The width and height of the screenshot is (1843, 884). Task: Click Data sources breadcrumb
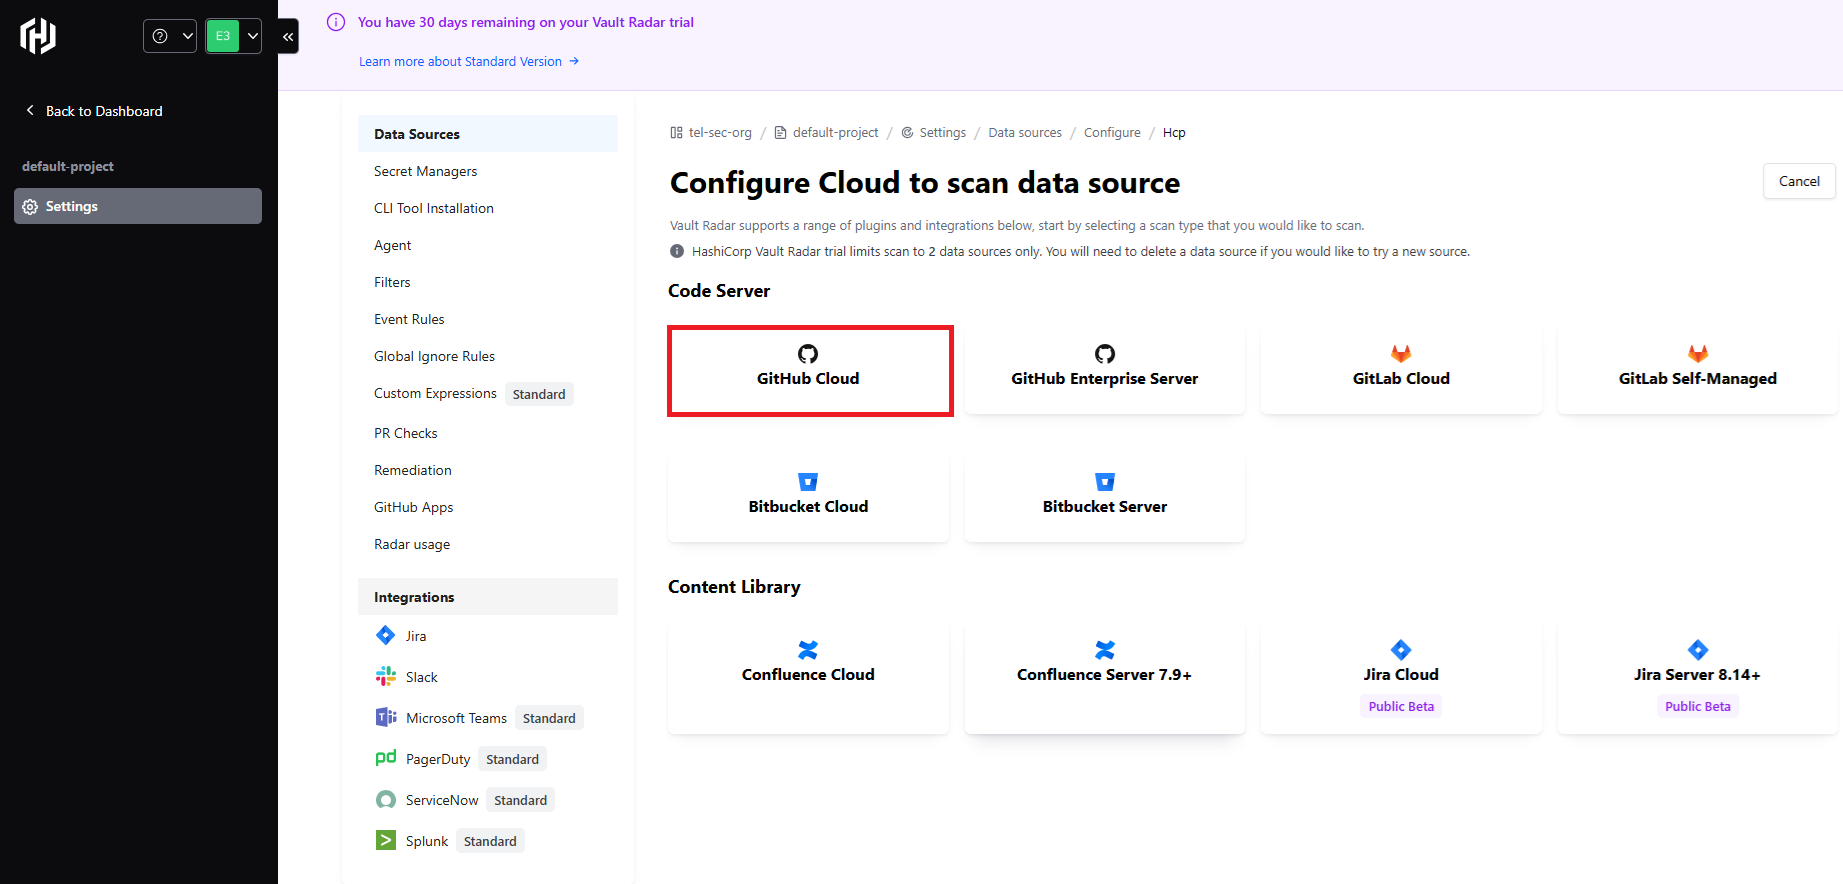pos(1025,132)
